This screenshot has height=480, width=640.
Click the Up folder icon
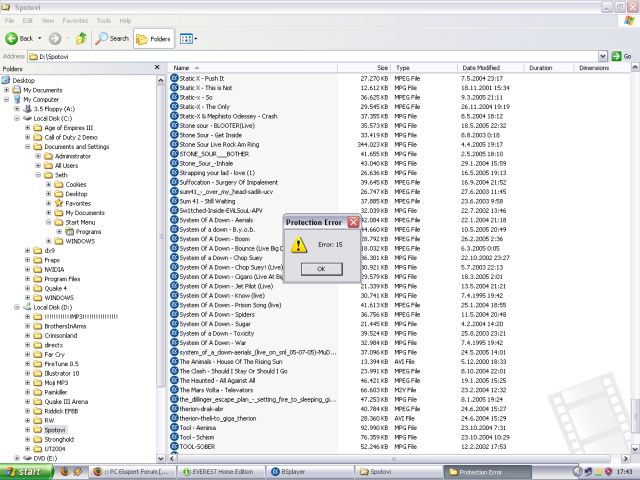[80, 38]
